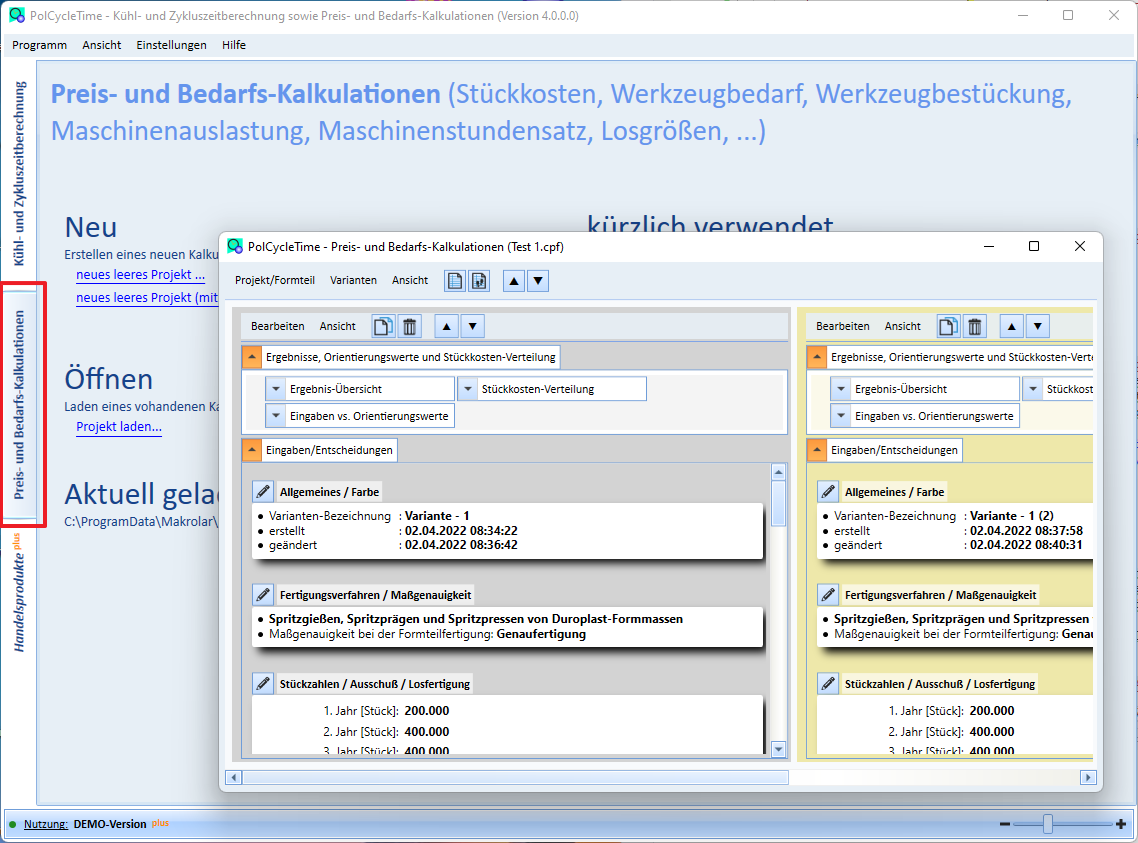
Task: Open Projekt/Formteil menu
Action: (274, 280)
